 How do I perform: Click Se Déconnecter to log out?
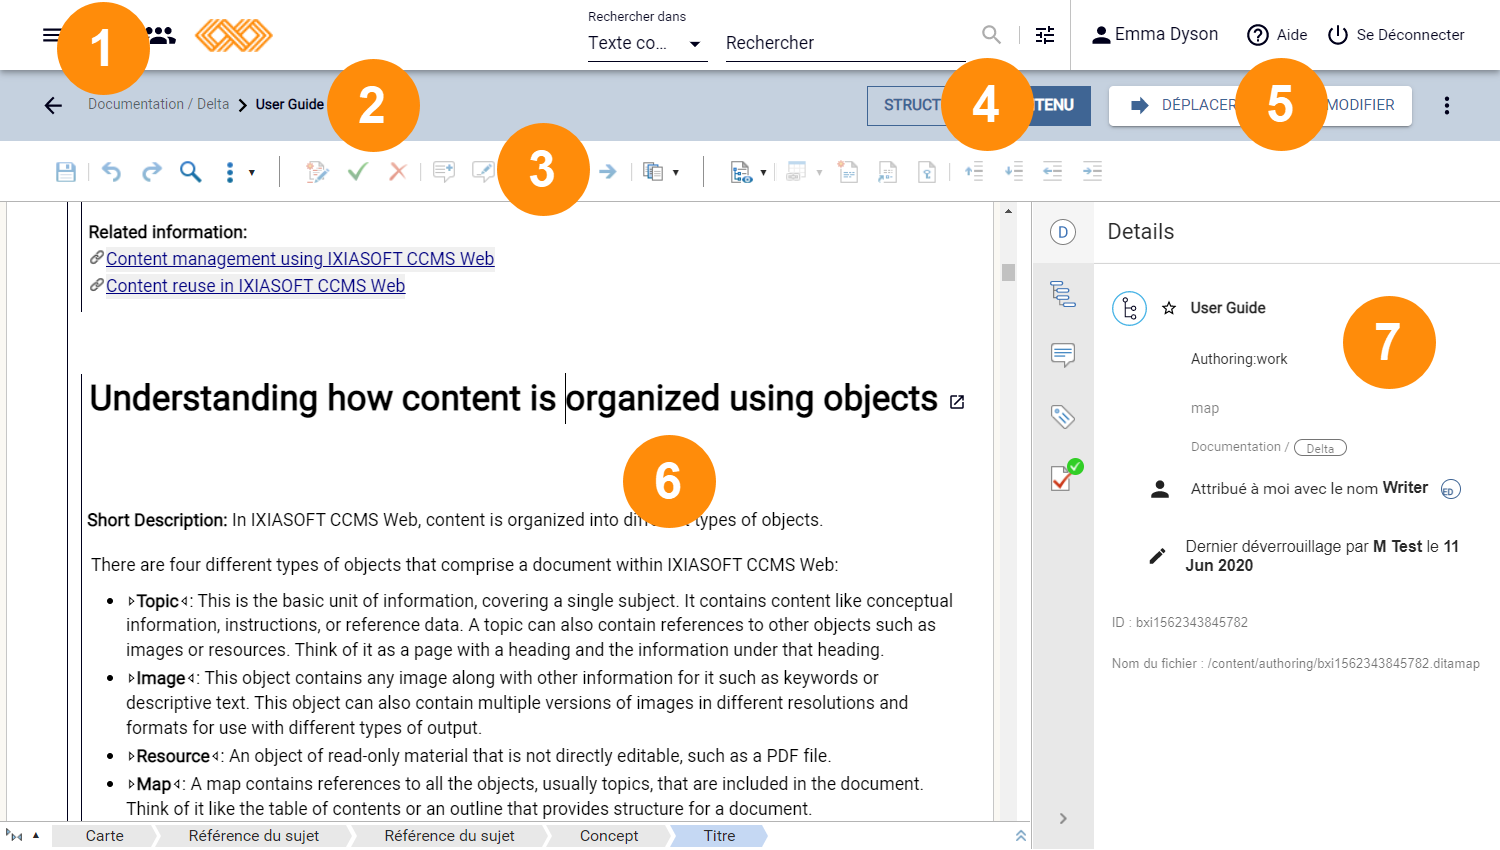click(x=1395, y=35)
